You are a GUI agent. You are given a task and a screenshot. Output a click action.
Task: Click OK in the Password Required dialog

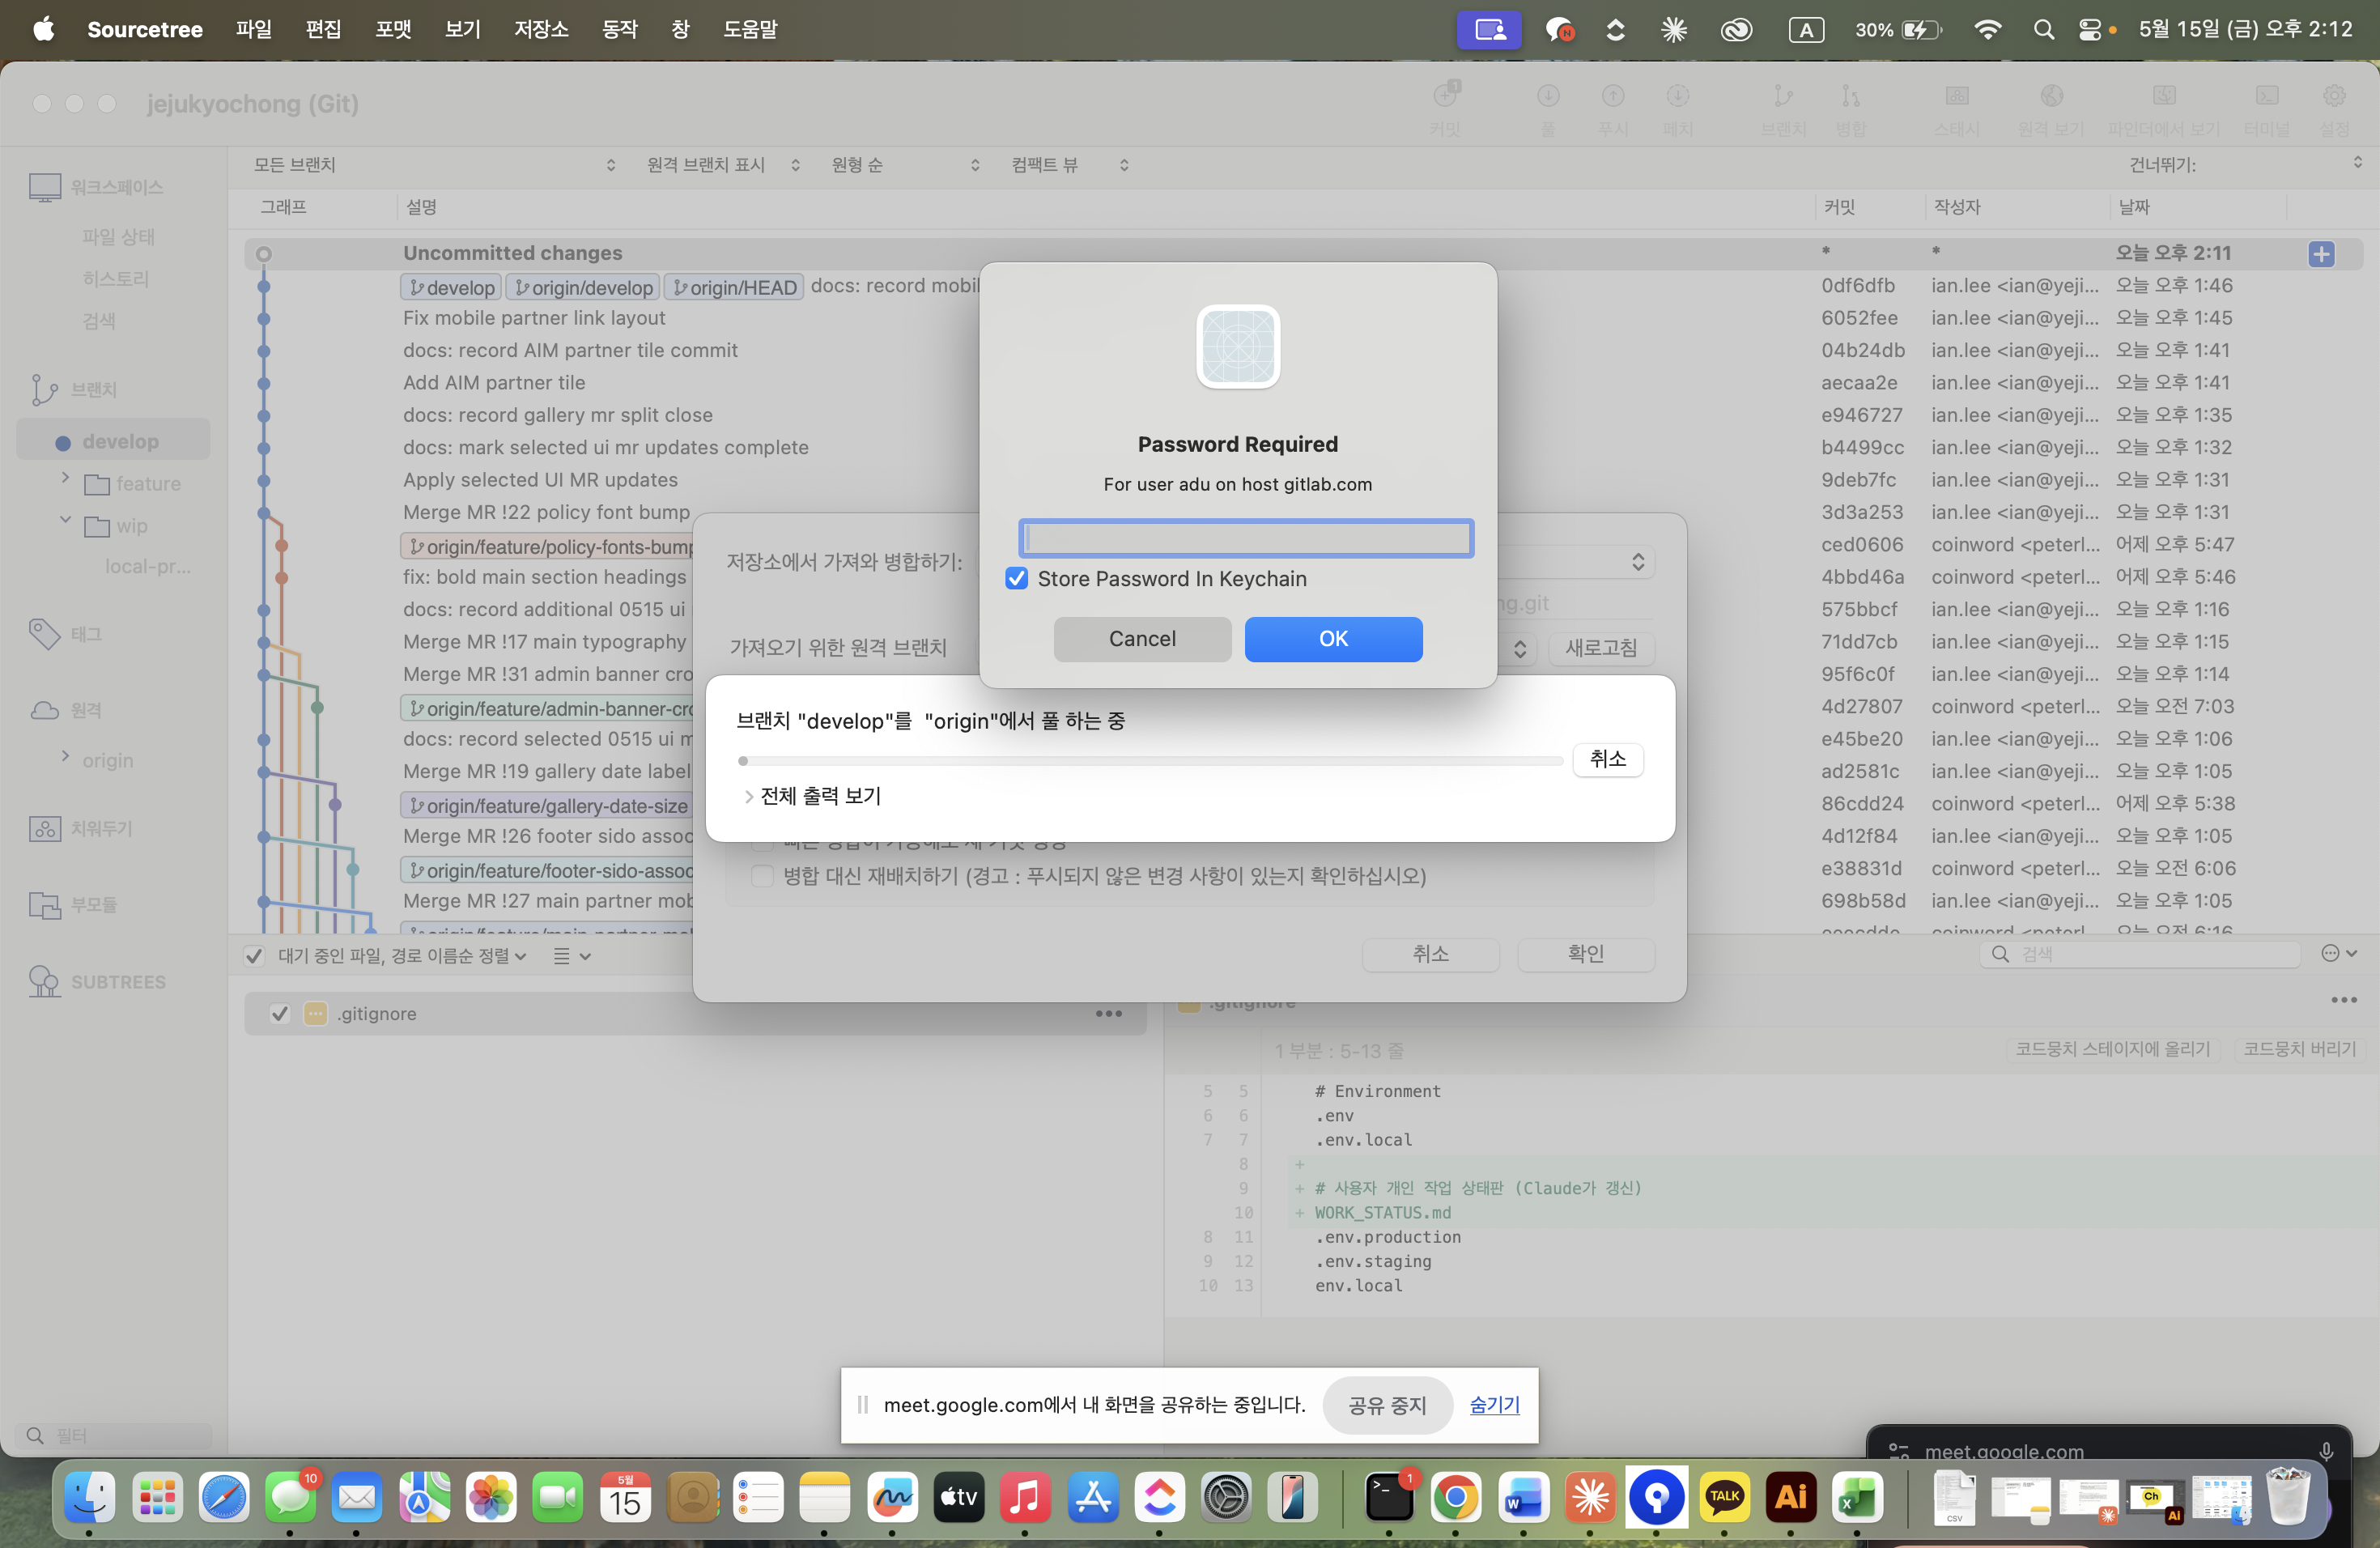click(x=1333, y=639)
